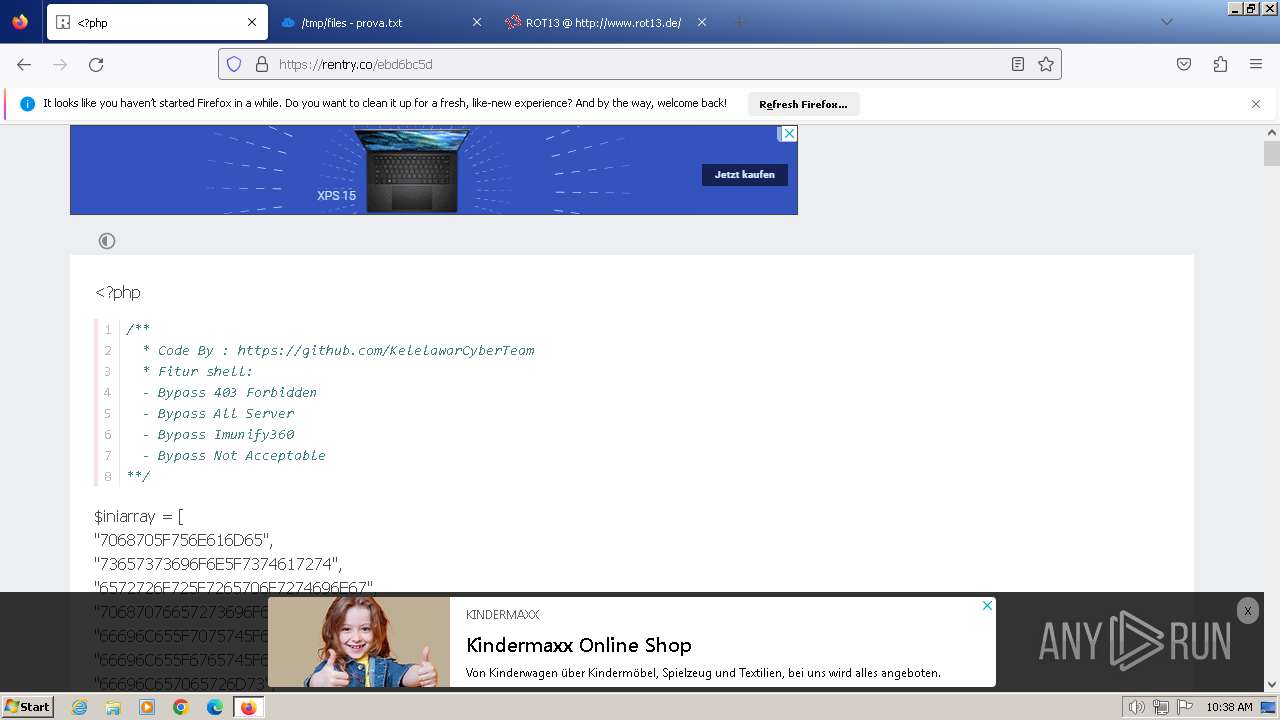Open the Extensions menu
This screenshot has height=720, width=1280.
point(1220,64)
